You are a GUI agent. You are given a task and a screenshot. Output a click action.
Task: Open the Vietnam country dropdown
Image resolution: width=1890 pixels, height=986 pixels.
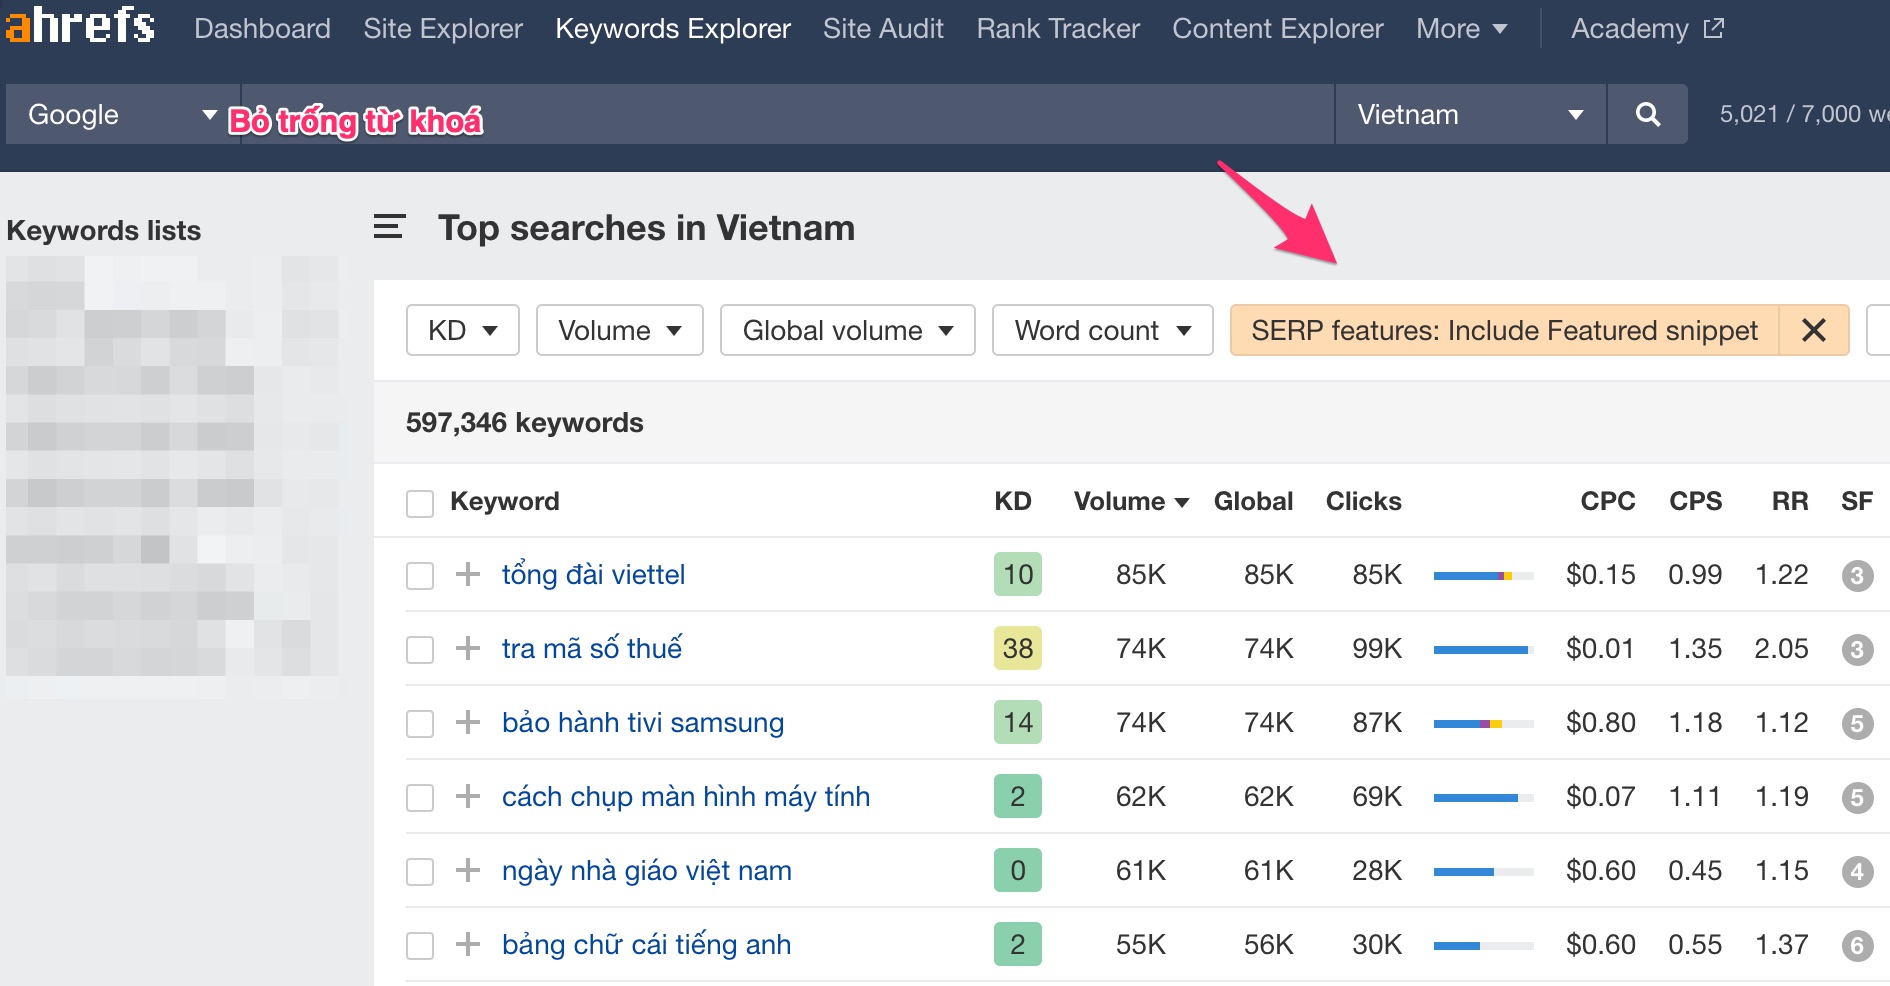(x=1470, y=114)
